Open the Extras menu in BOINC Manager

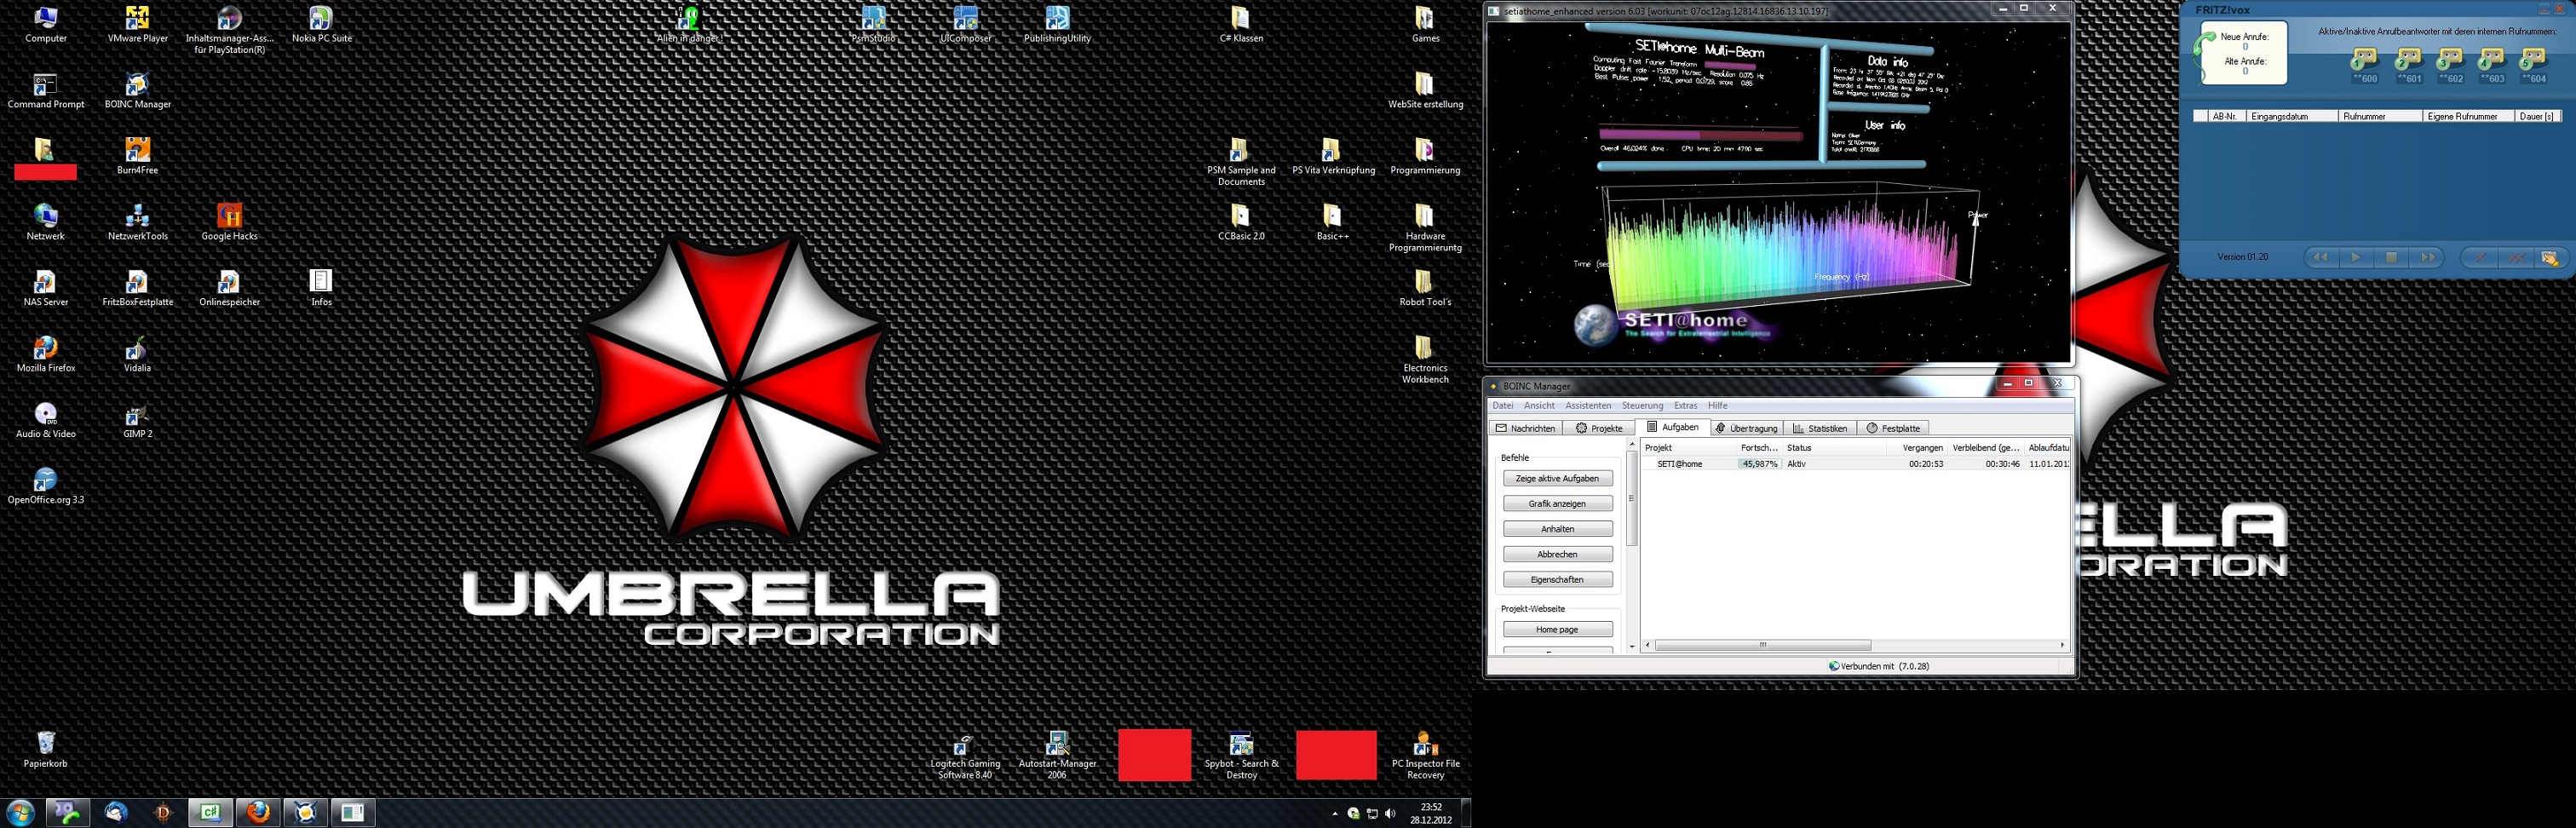click(x=1686, y=406)
